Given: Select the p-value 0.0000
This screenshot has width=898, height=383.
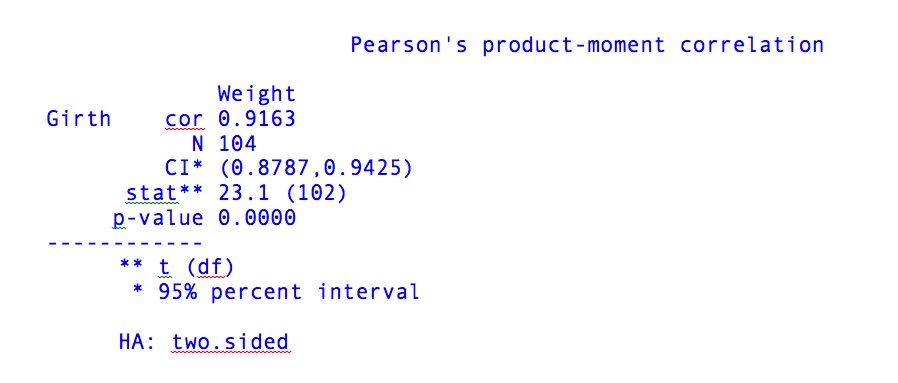Looking at the screenshot, I should coord(257,218).
